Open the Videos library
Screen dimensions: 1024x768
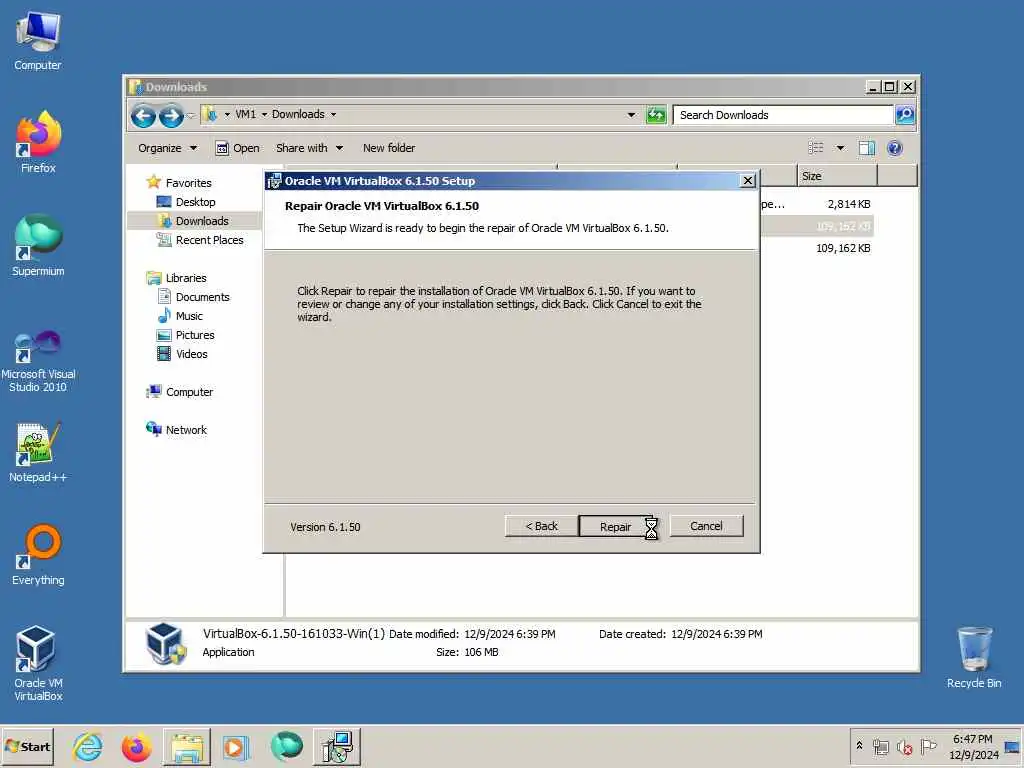(191, 353)
